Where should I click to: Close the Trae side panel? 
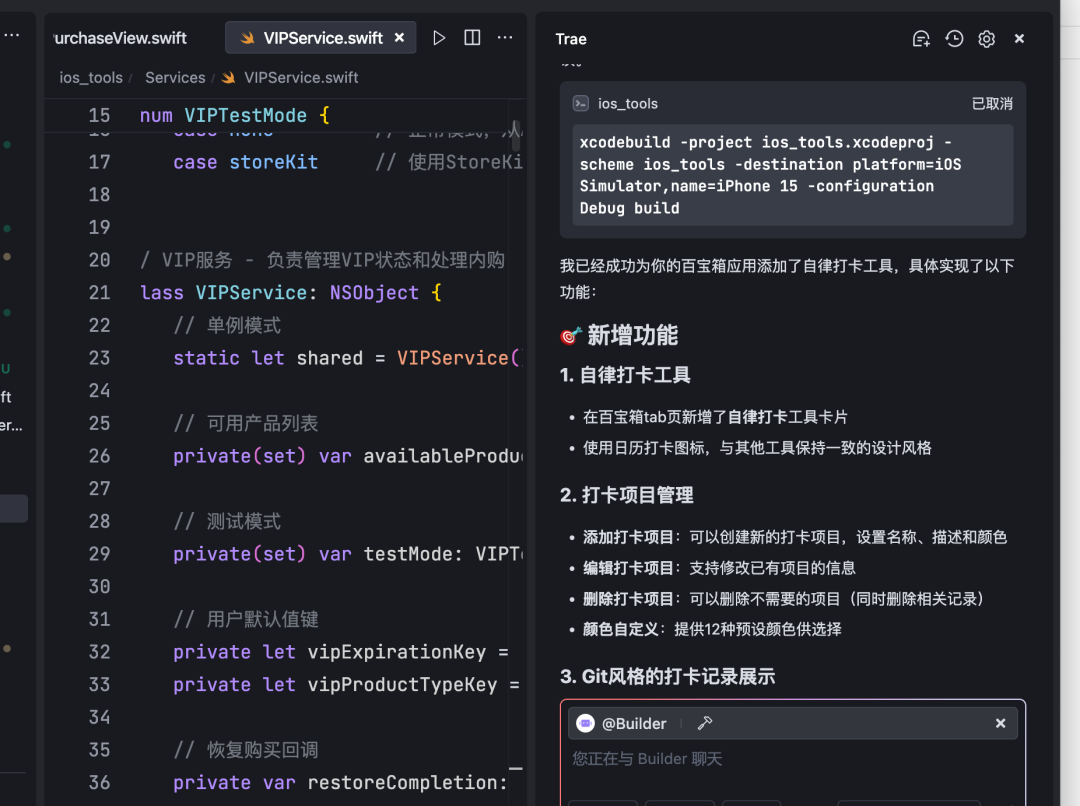pos(1019,39)
